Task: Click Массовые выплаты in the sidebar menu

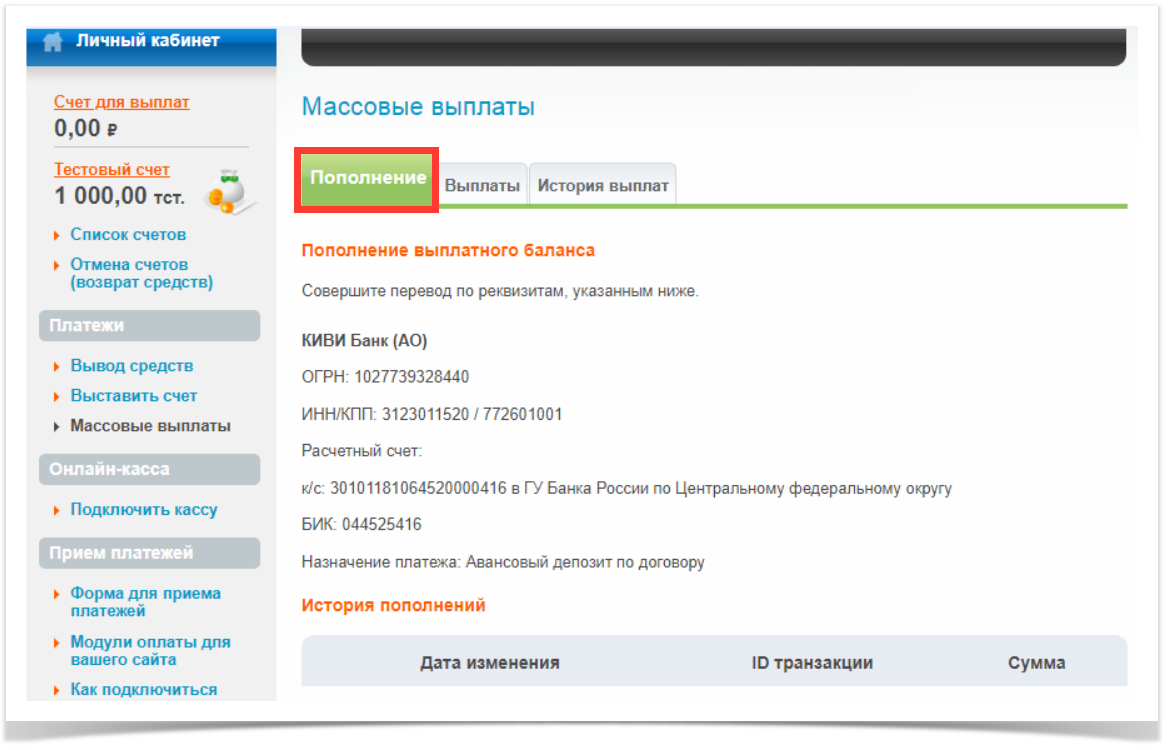Action: pos(150,426)
